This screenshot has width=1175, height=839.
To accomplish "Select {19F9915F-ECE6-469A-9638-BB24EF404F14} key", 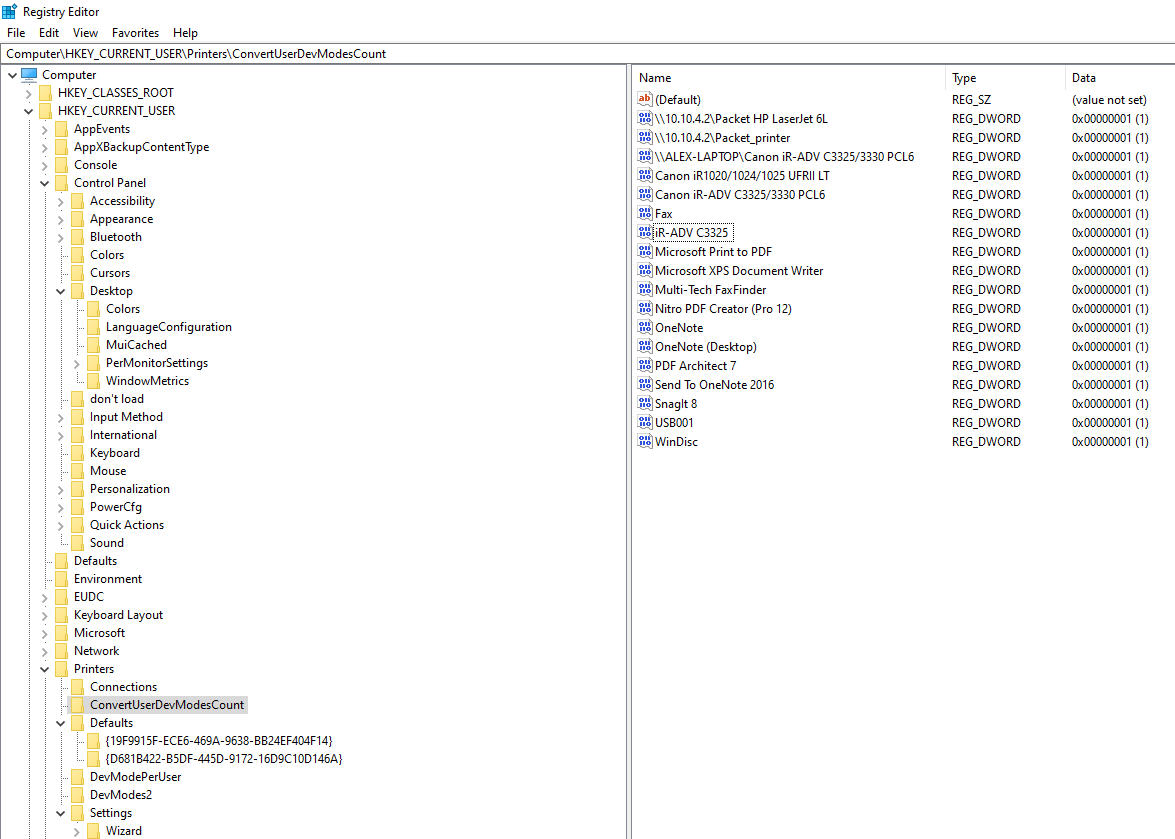I will (219, 741).
